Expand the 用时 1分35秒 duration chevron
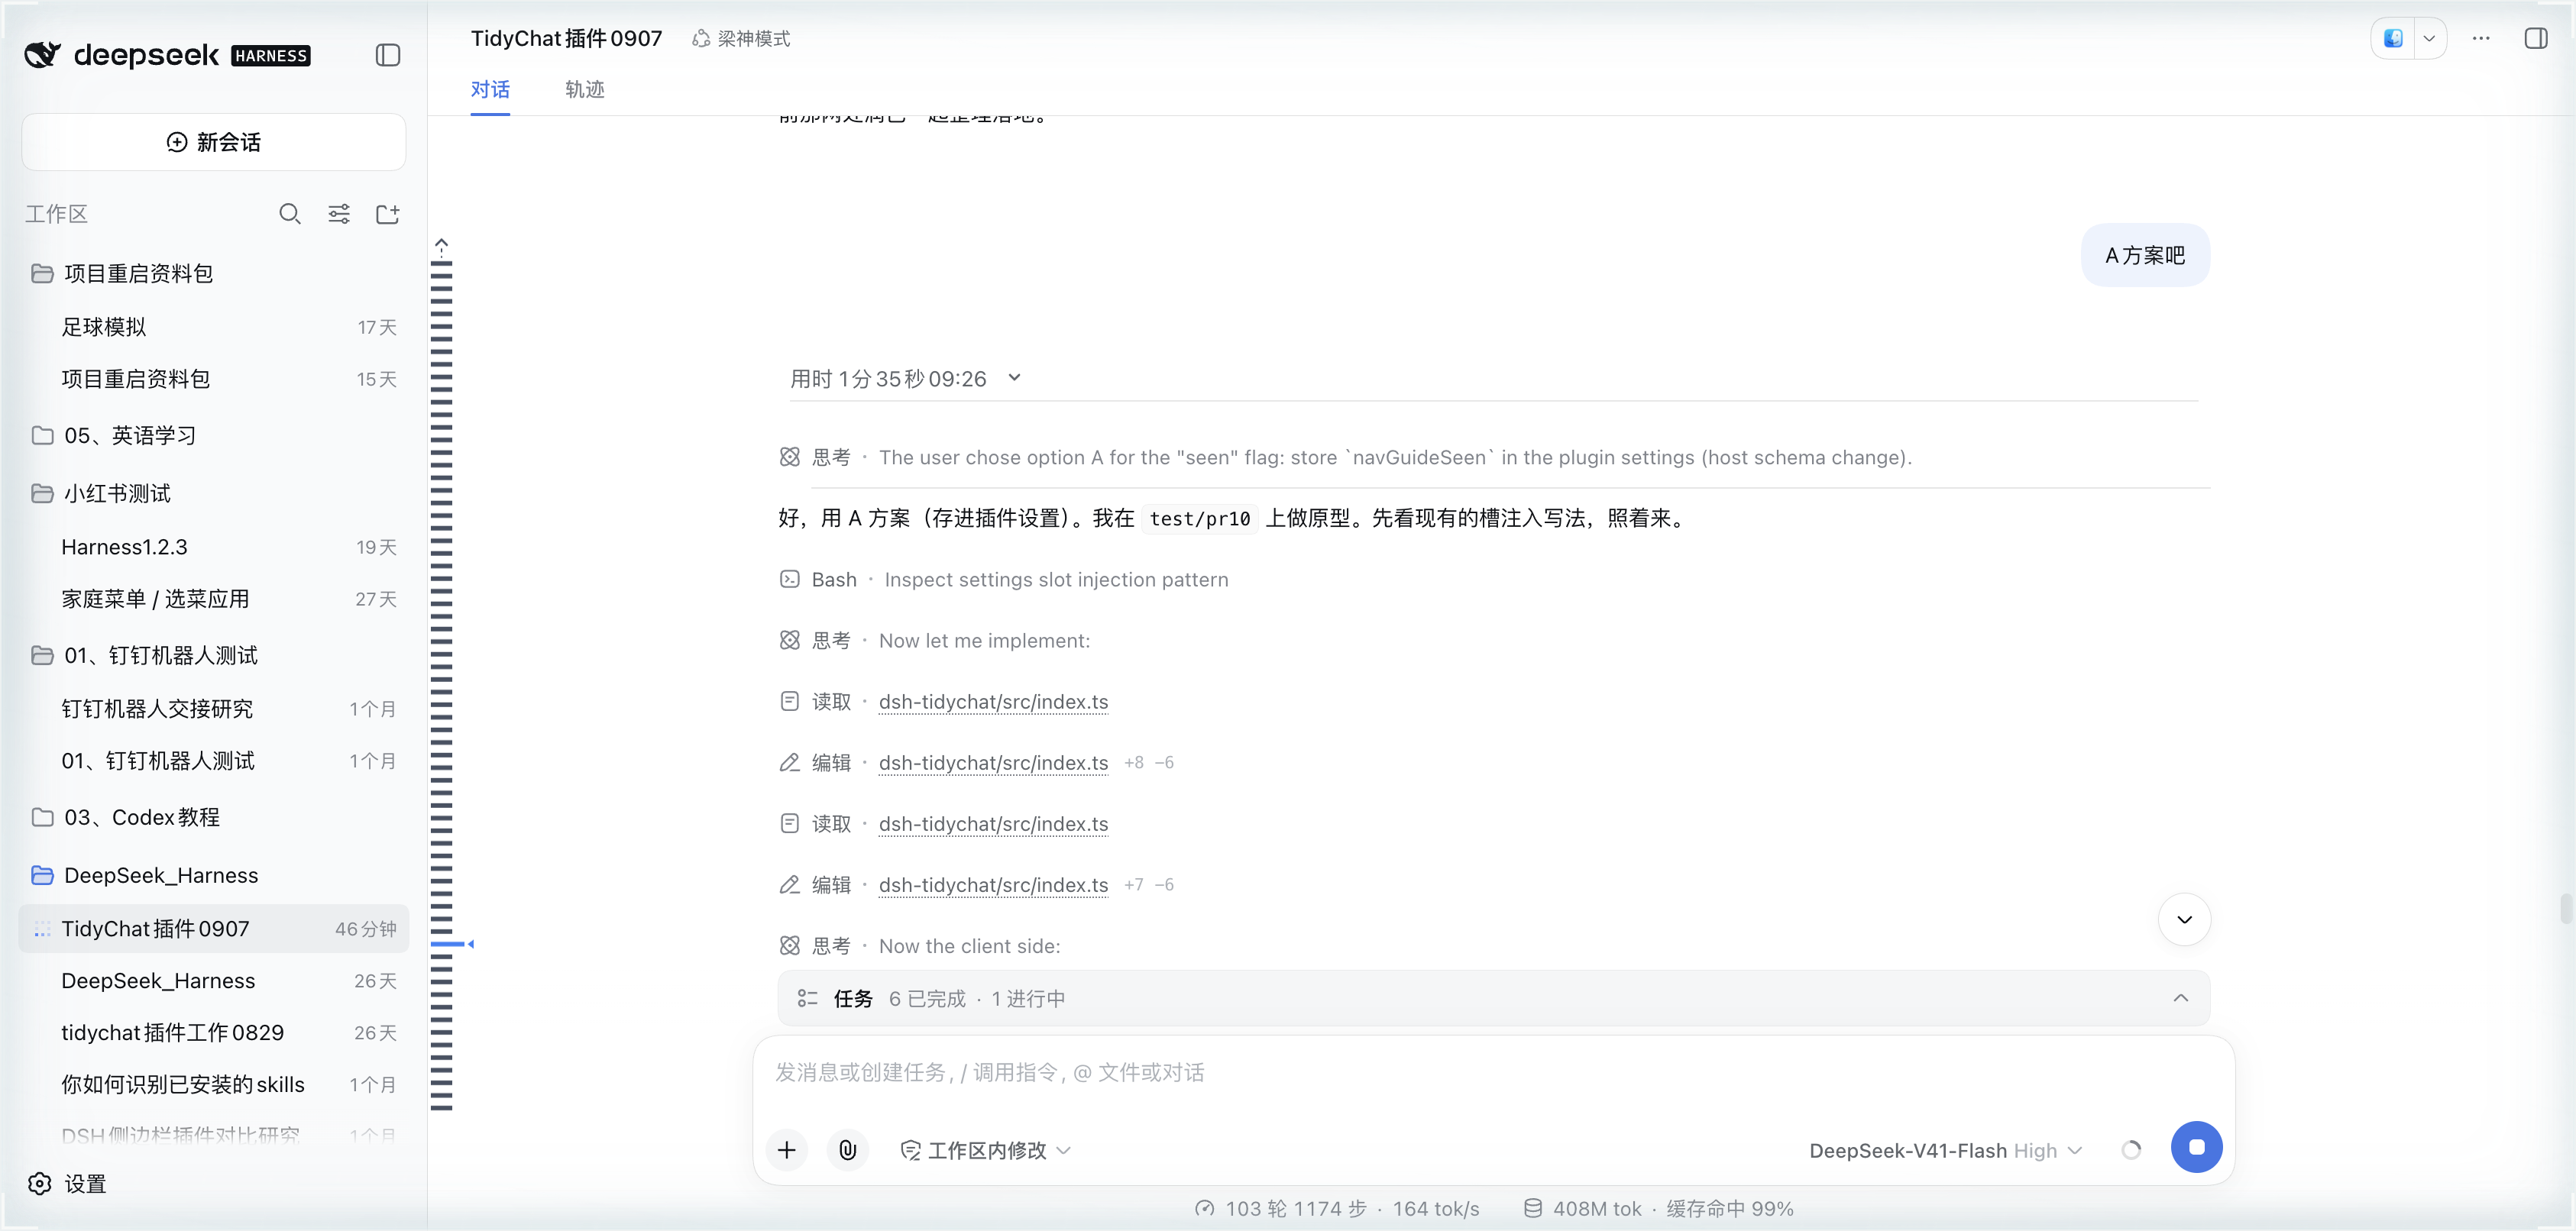2576x1231 pixels. pyautogui.click(x=1014, y=378)
